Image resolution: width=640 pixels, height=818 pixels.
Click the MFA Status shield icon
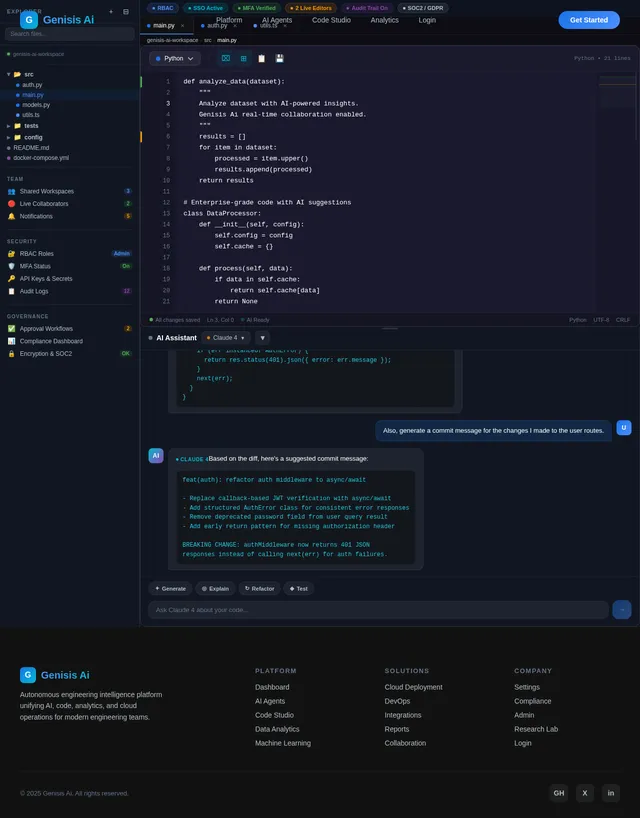[11, 267]
